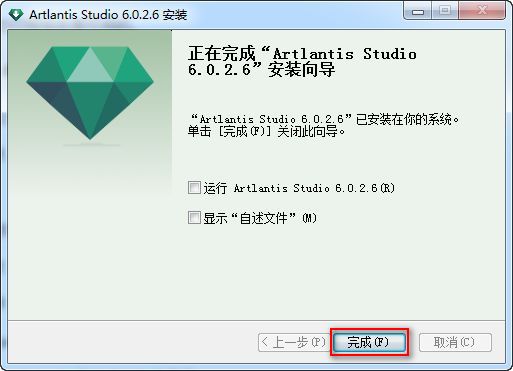This screenshot has height=371, width=513.
Task: Click text 单击 [完成(F)] 关闭此向导
Action: [x=266, y=132]
